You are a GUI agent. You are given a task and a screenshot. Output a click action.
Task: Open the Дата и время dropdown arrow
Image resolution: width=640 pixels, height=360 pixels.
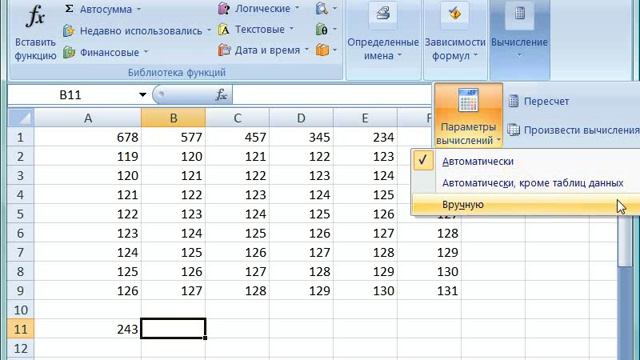307,50
